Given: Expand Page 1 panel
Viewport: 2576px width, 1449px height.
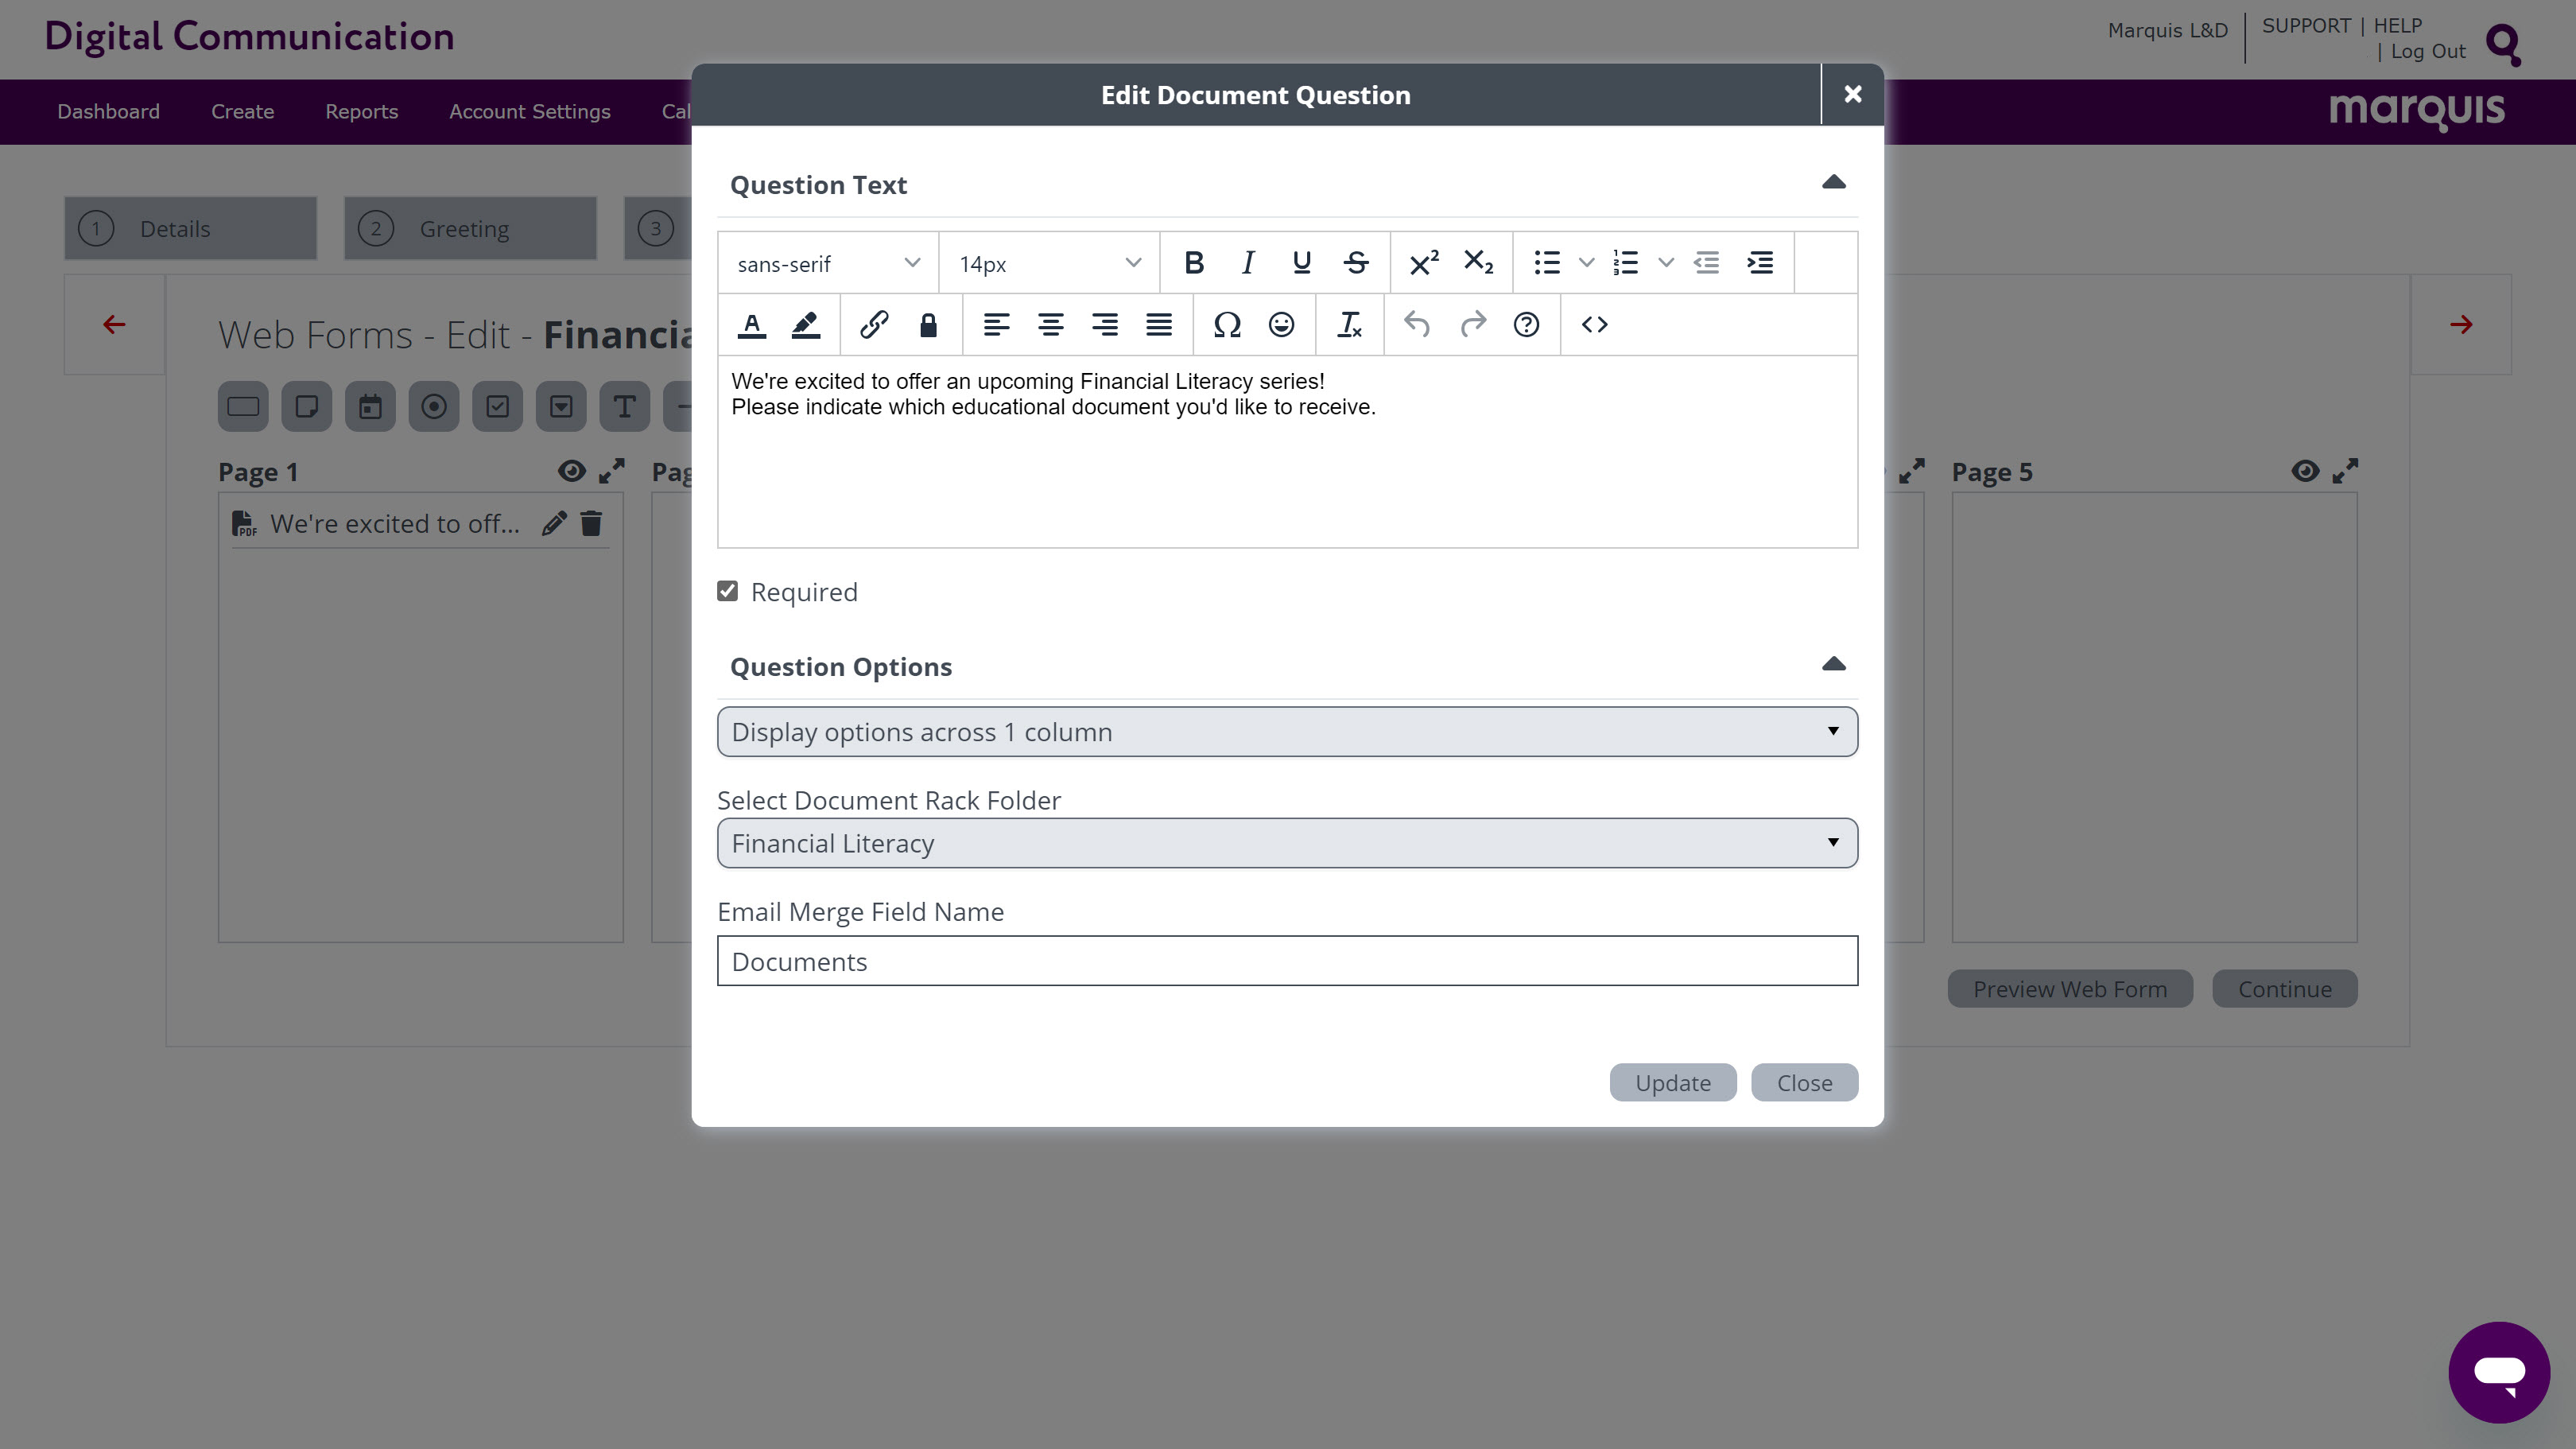Looking at the screenshot, I should [612, 471].
